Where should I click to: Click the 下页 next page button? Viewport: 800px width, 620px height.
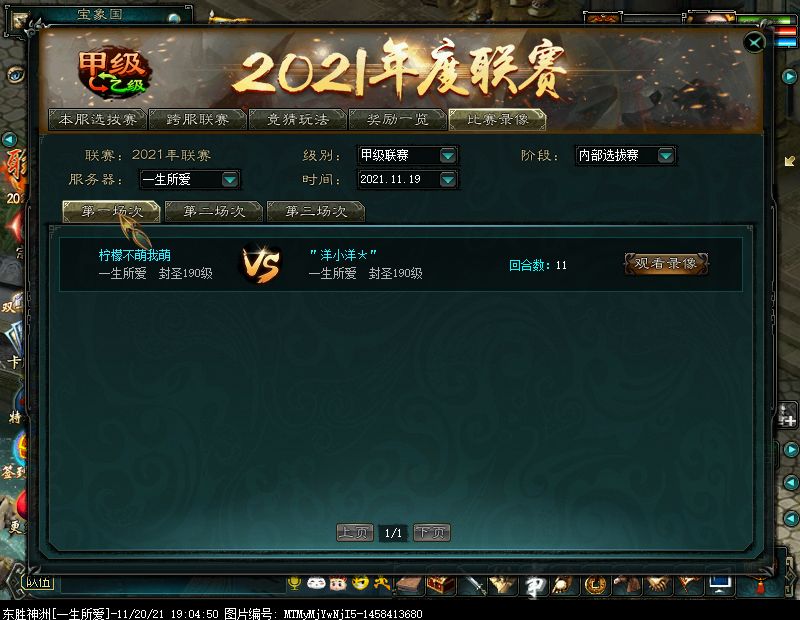(432, 533)
